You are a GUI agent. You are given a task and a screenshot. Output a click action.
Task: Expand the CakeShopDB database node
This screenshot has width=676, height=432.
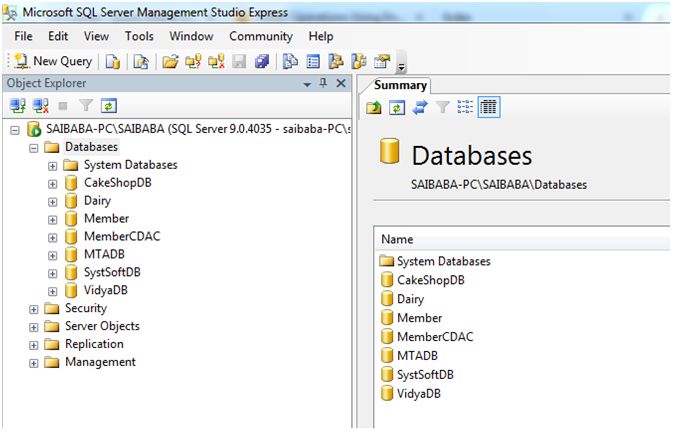tap(53, 184)
